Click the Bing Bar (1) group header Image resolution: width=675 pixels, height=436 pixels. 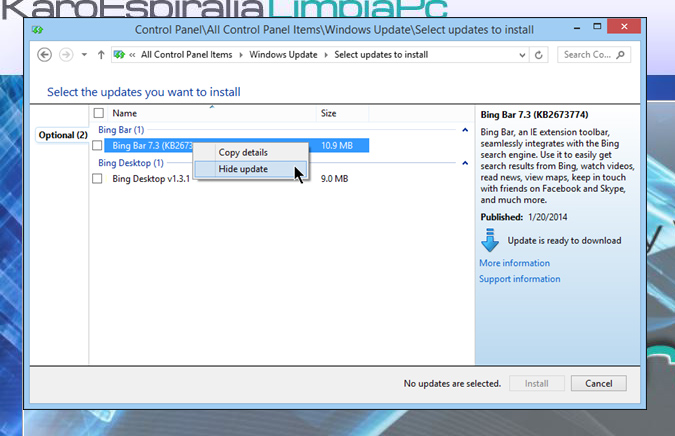(121, 130)
